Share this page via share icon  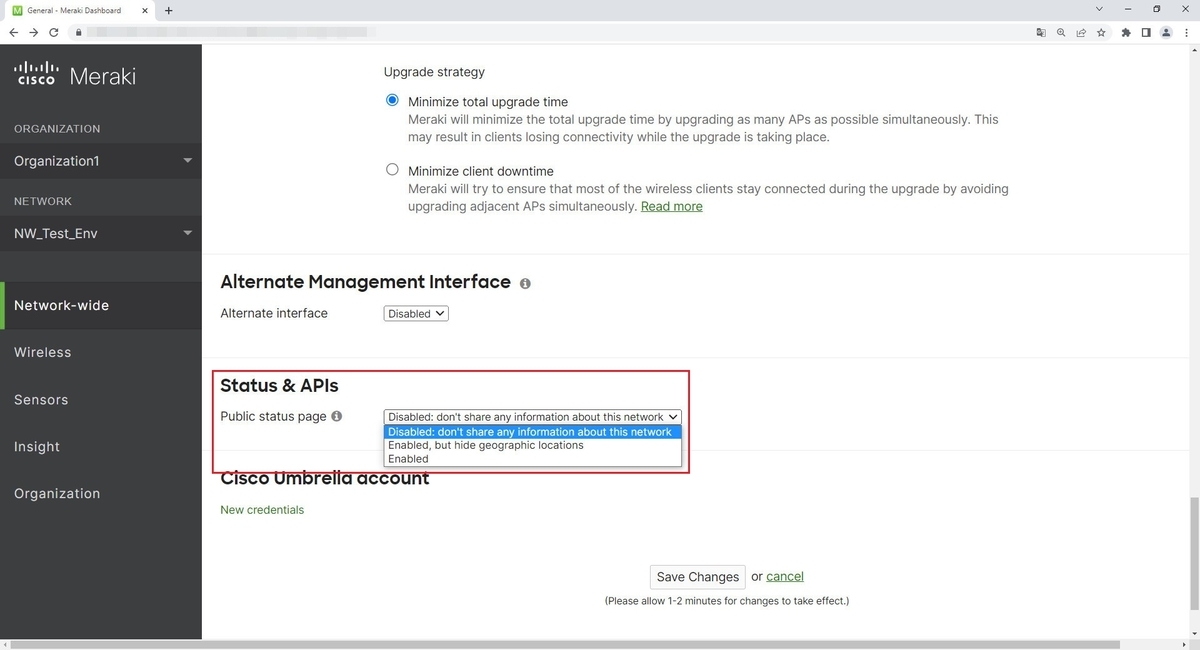point(1081,32)
